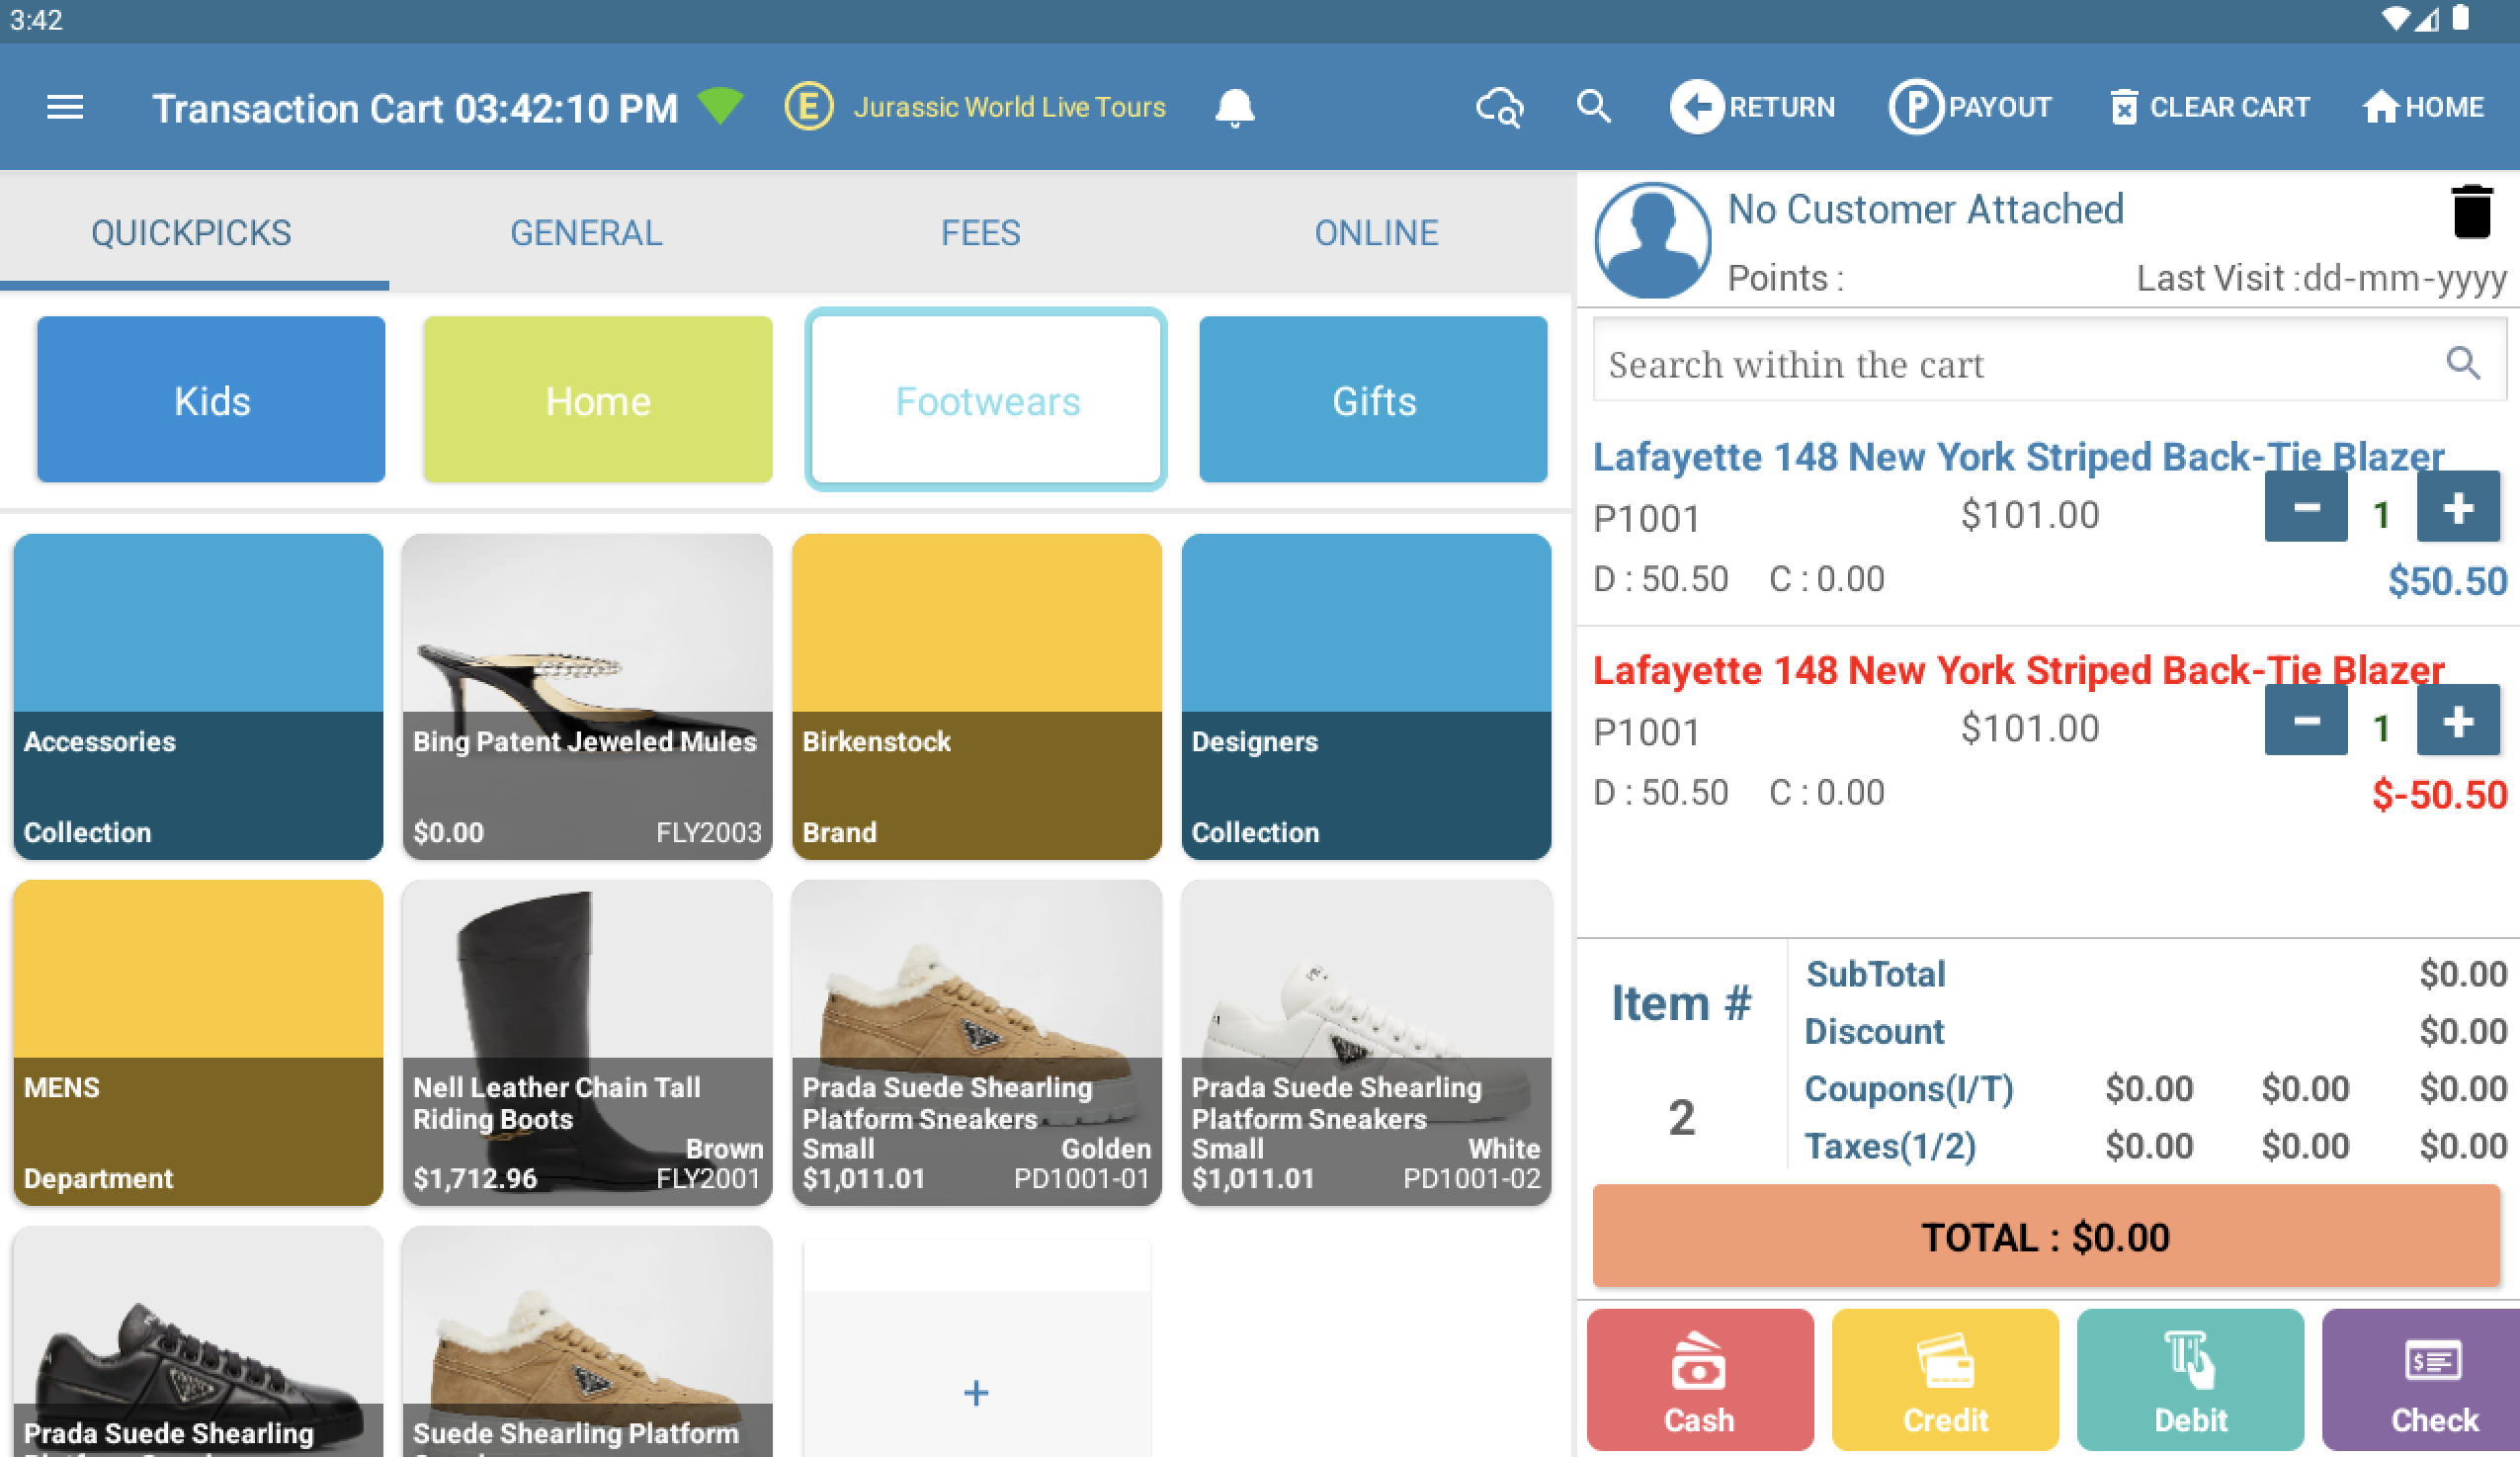Image resolution: width=2520 pixels, height=1457 pixels.
Task: Pay with Credit
Action: point(1945,1380)
